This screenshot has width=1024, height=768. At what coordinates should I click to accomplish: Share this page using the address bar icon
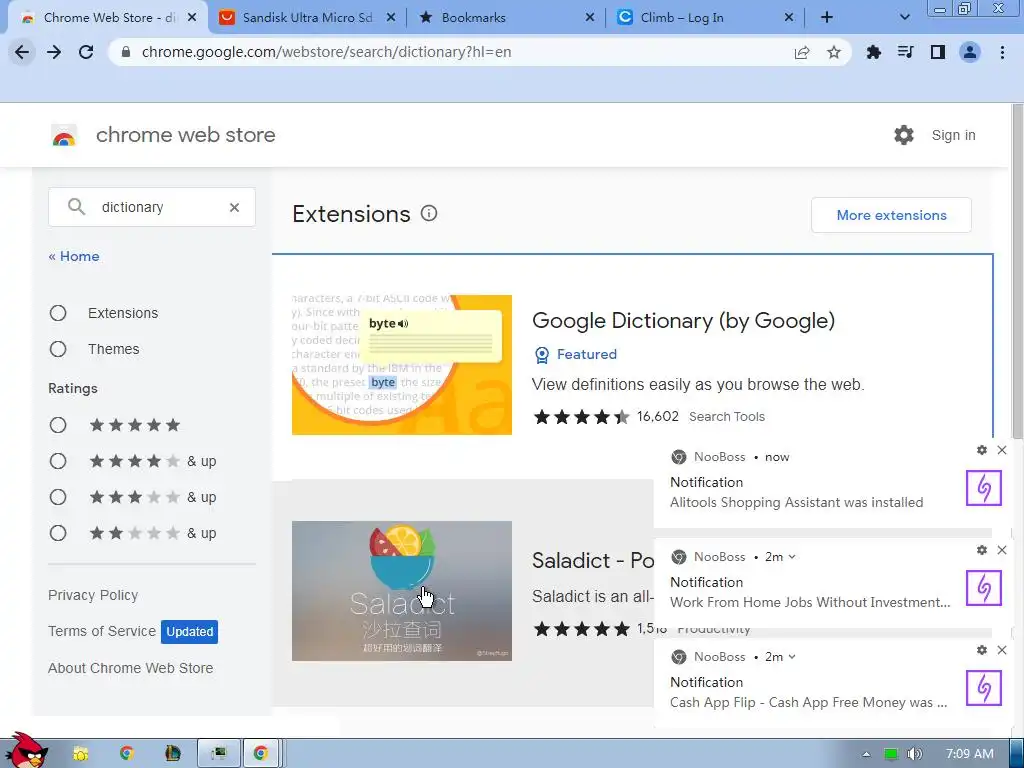802,52
